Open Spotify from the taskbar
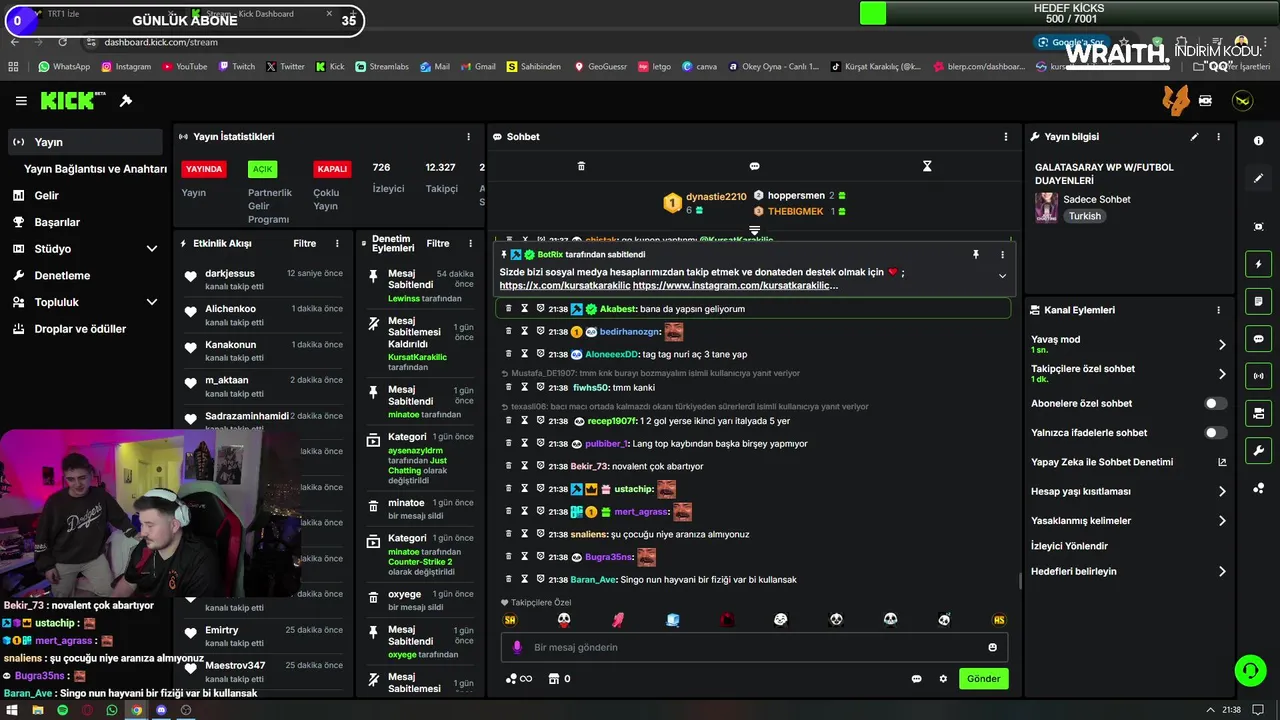Image resolution: width=1280 pixels, height=720 pixels. 62,710
